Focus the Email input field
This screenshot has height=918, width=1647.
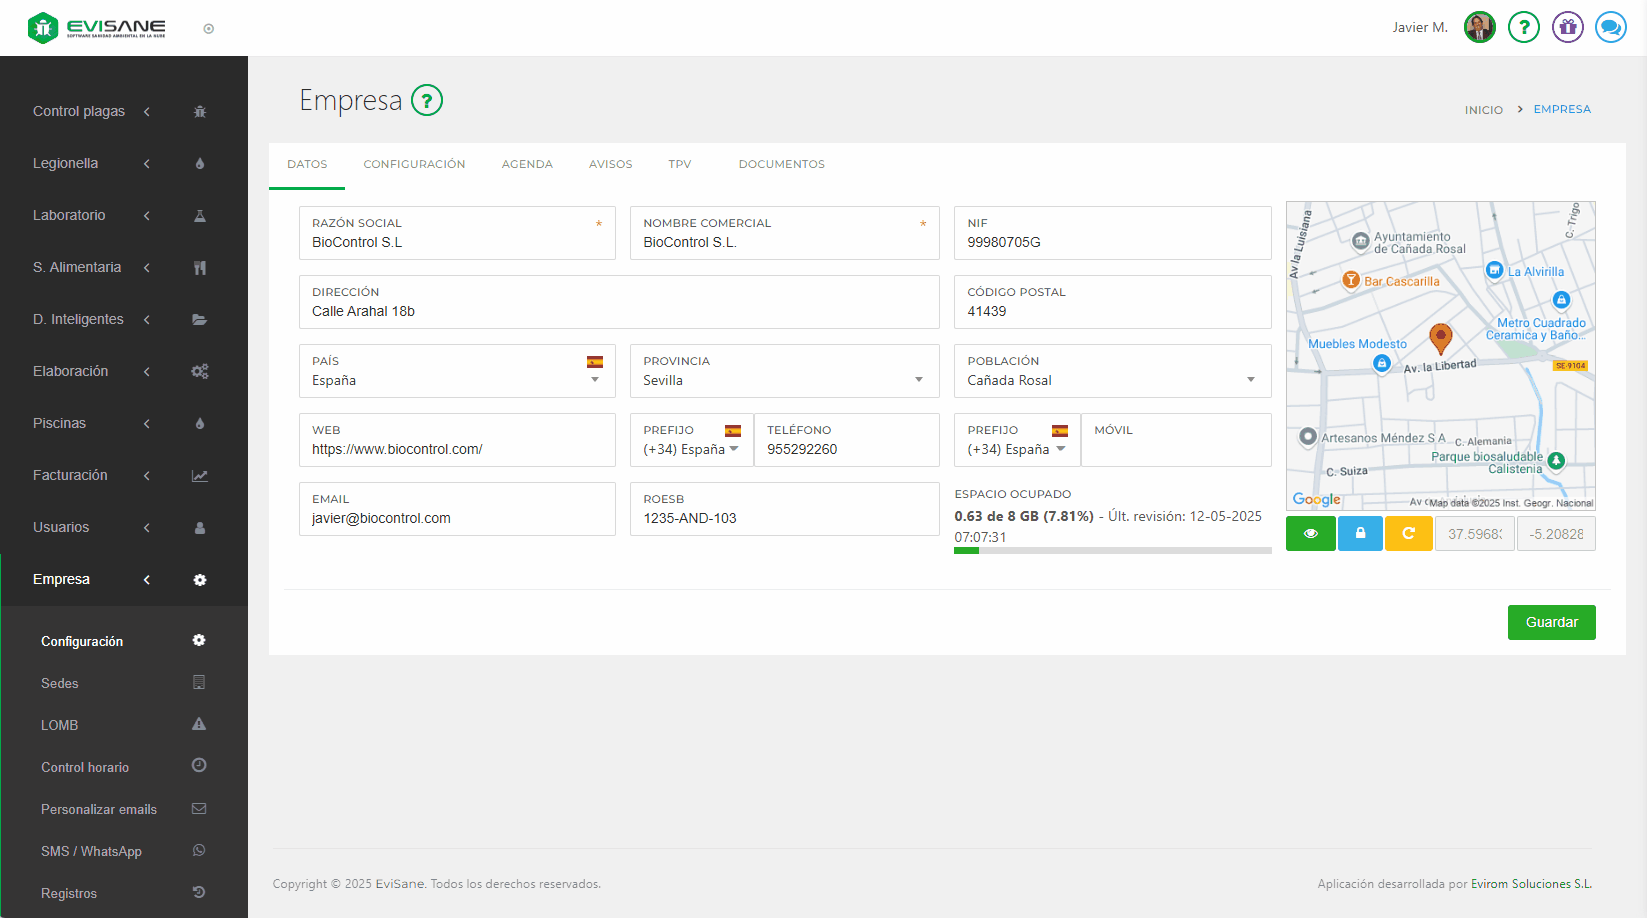[x=457, y=509]
